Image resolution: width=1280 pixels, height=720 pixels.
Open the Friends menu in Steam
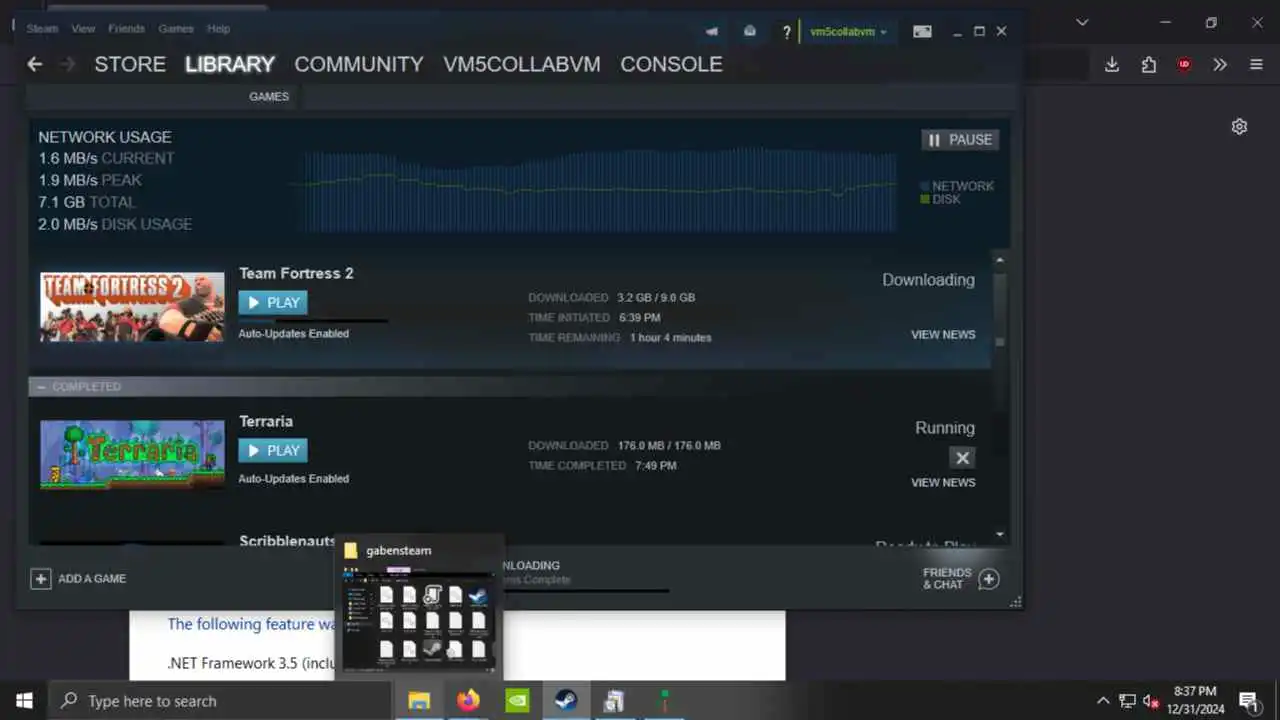pos(126,29)
